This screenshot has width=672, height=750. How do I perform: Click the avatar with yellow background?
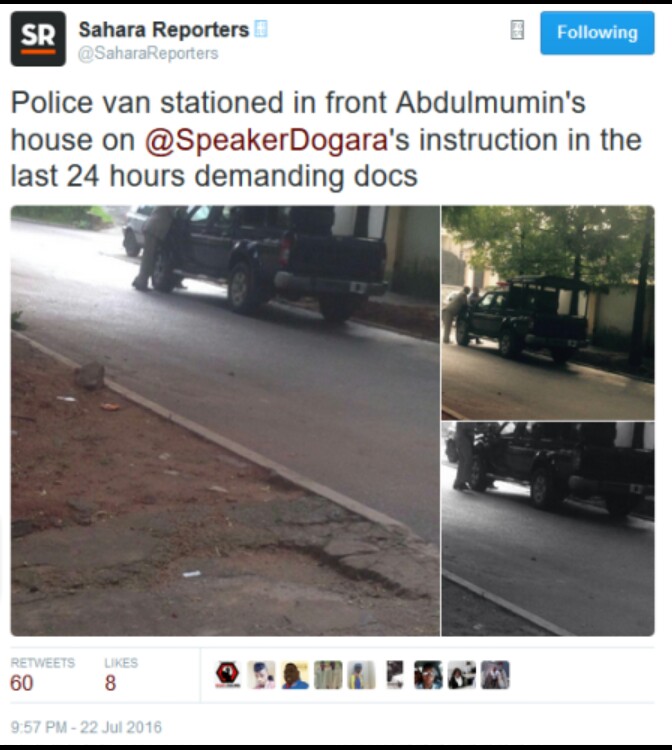point(294,675)
